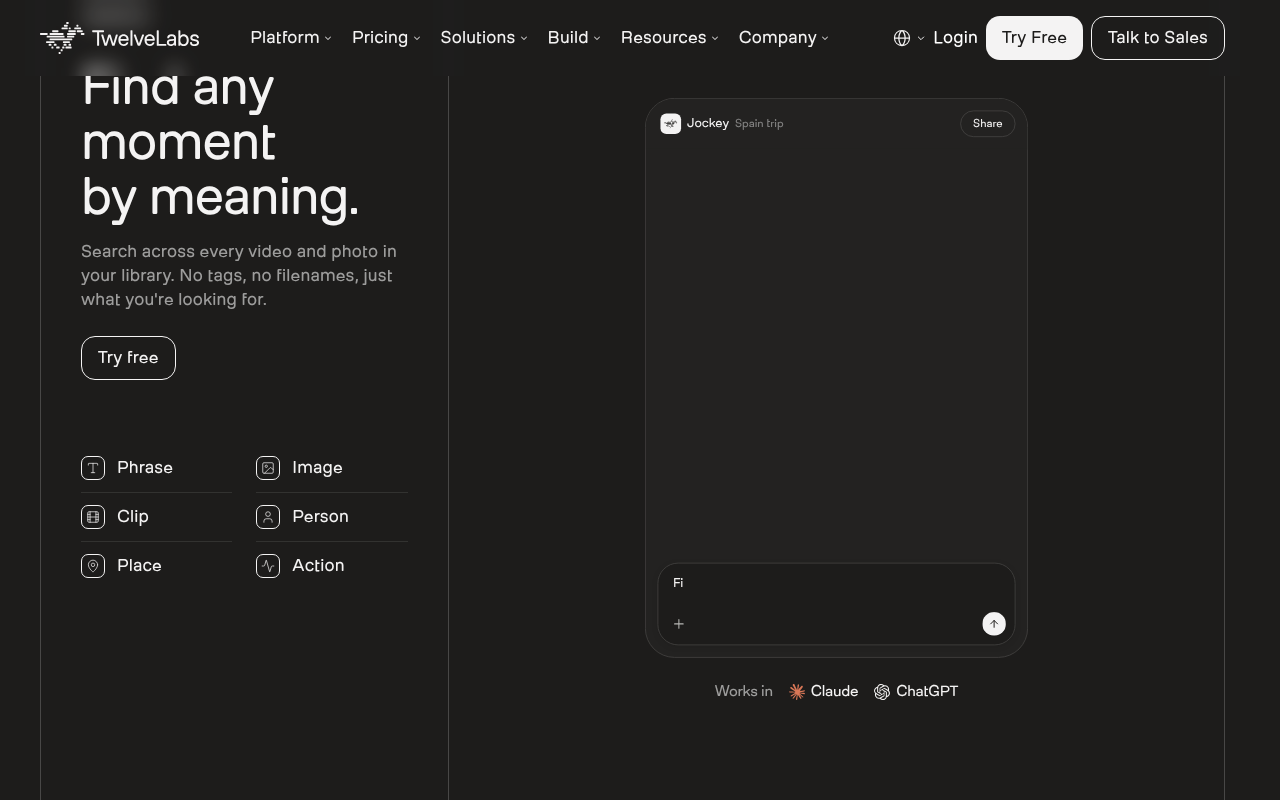Click the plus attachment icon in chat input
This screenshot has height=800, width=1280.
(679, 624)
